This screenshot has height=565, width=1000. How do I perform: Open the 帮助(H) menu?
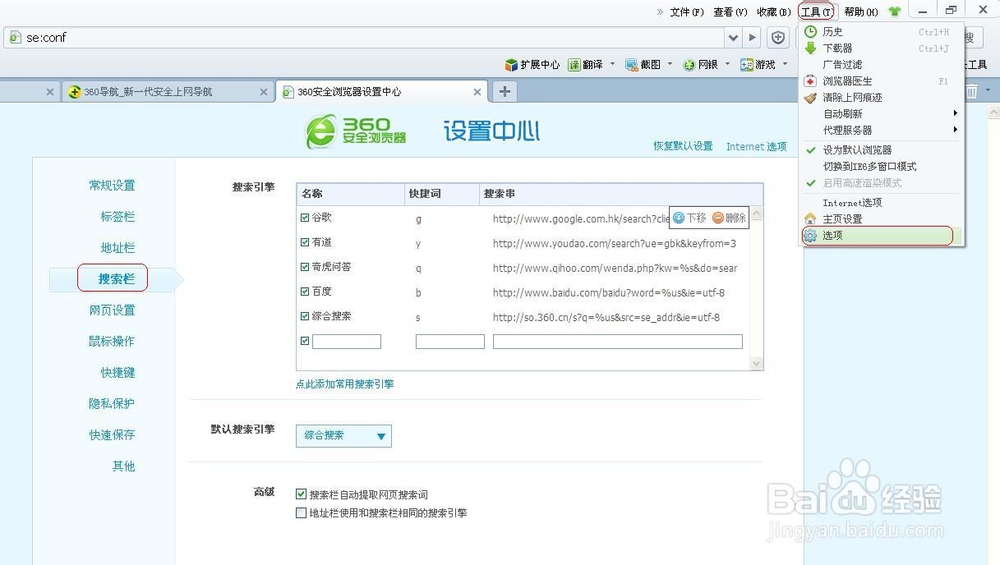(x=861, y=11)
